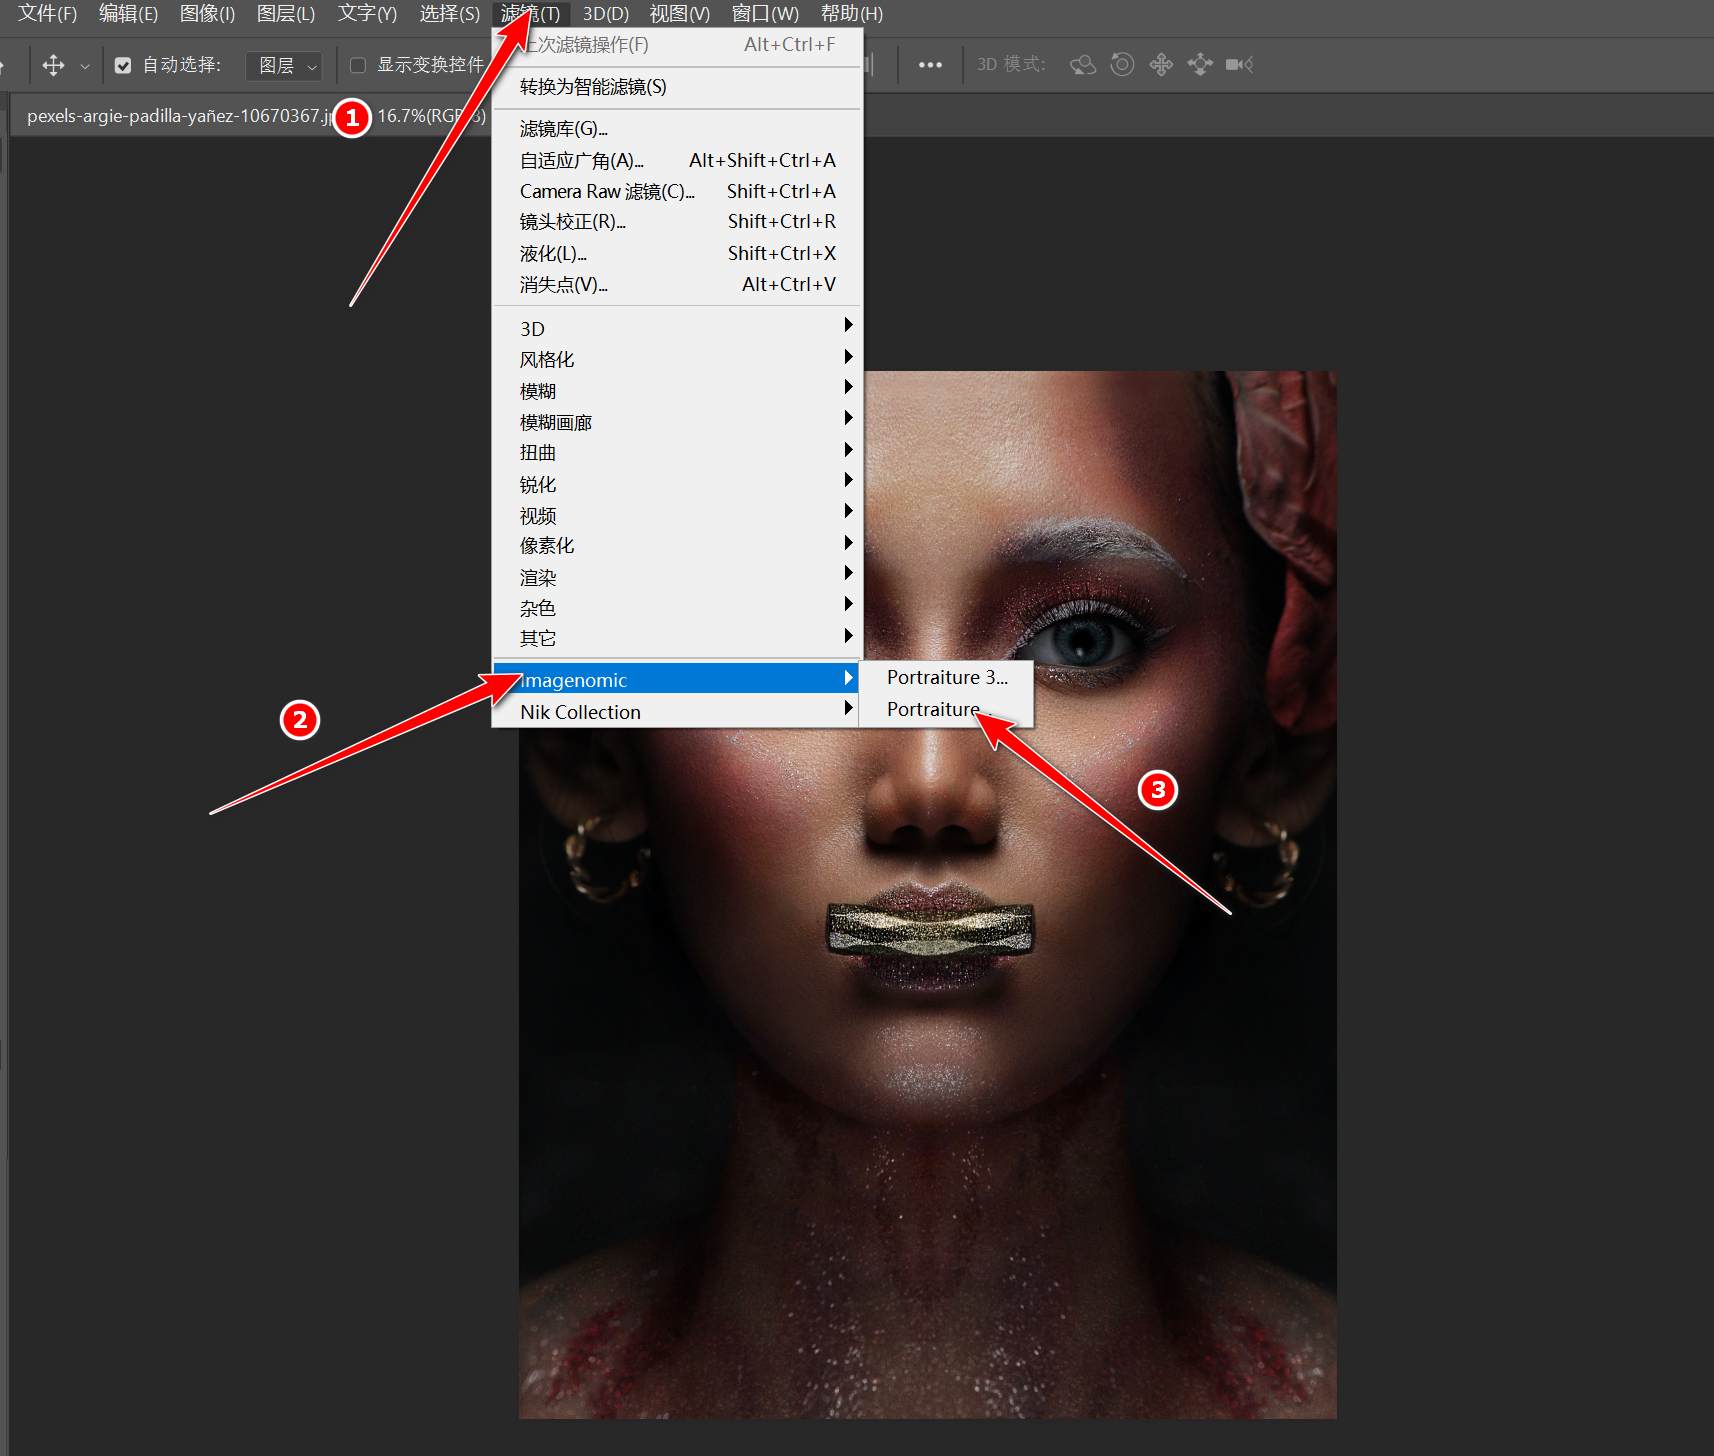Toggle the 自动选择 checkbox
Viewport: 1714px width, 1456px height.
point(123,66)
